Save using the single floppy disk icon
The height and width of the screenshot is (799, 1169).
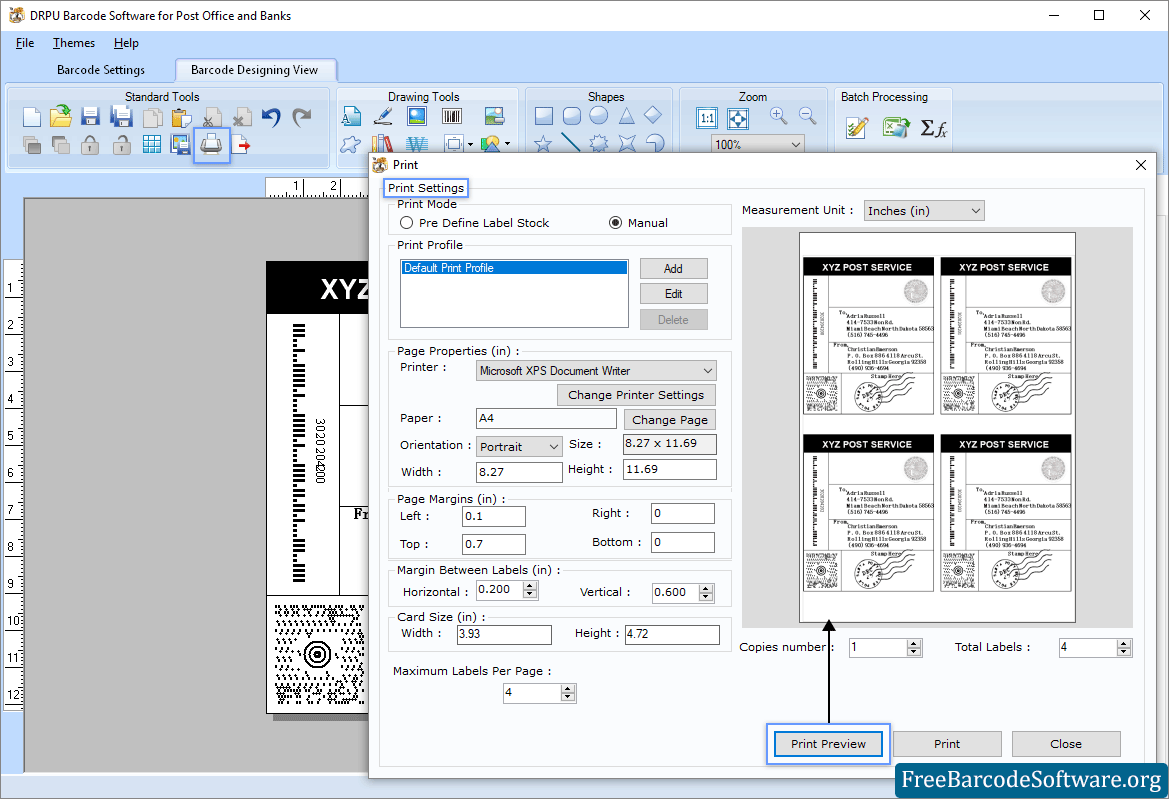coord(90,116)
